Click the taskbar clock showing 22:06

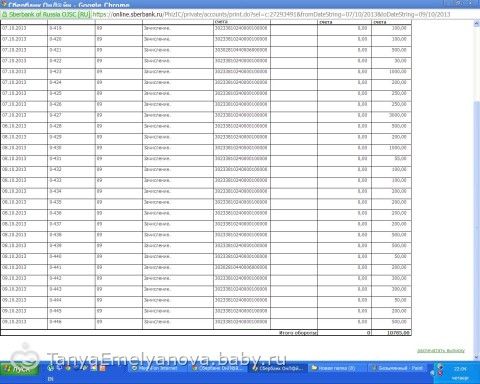(x=460, y=369)
